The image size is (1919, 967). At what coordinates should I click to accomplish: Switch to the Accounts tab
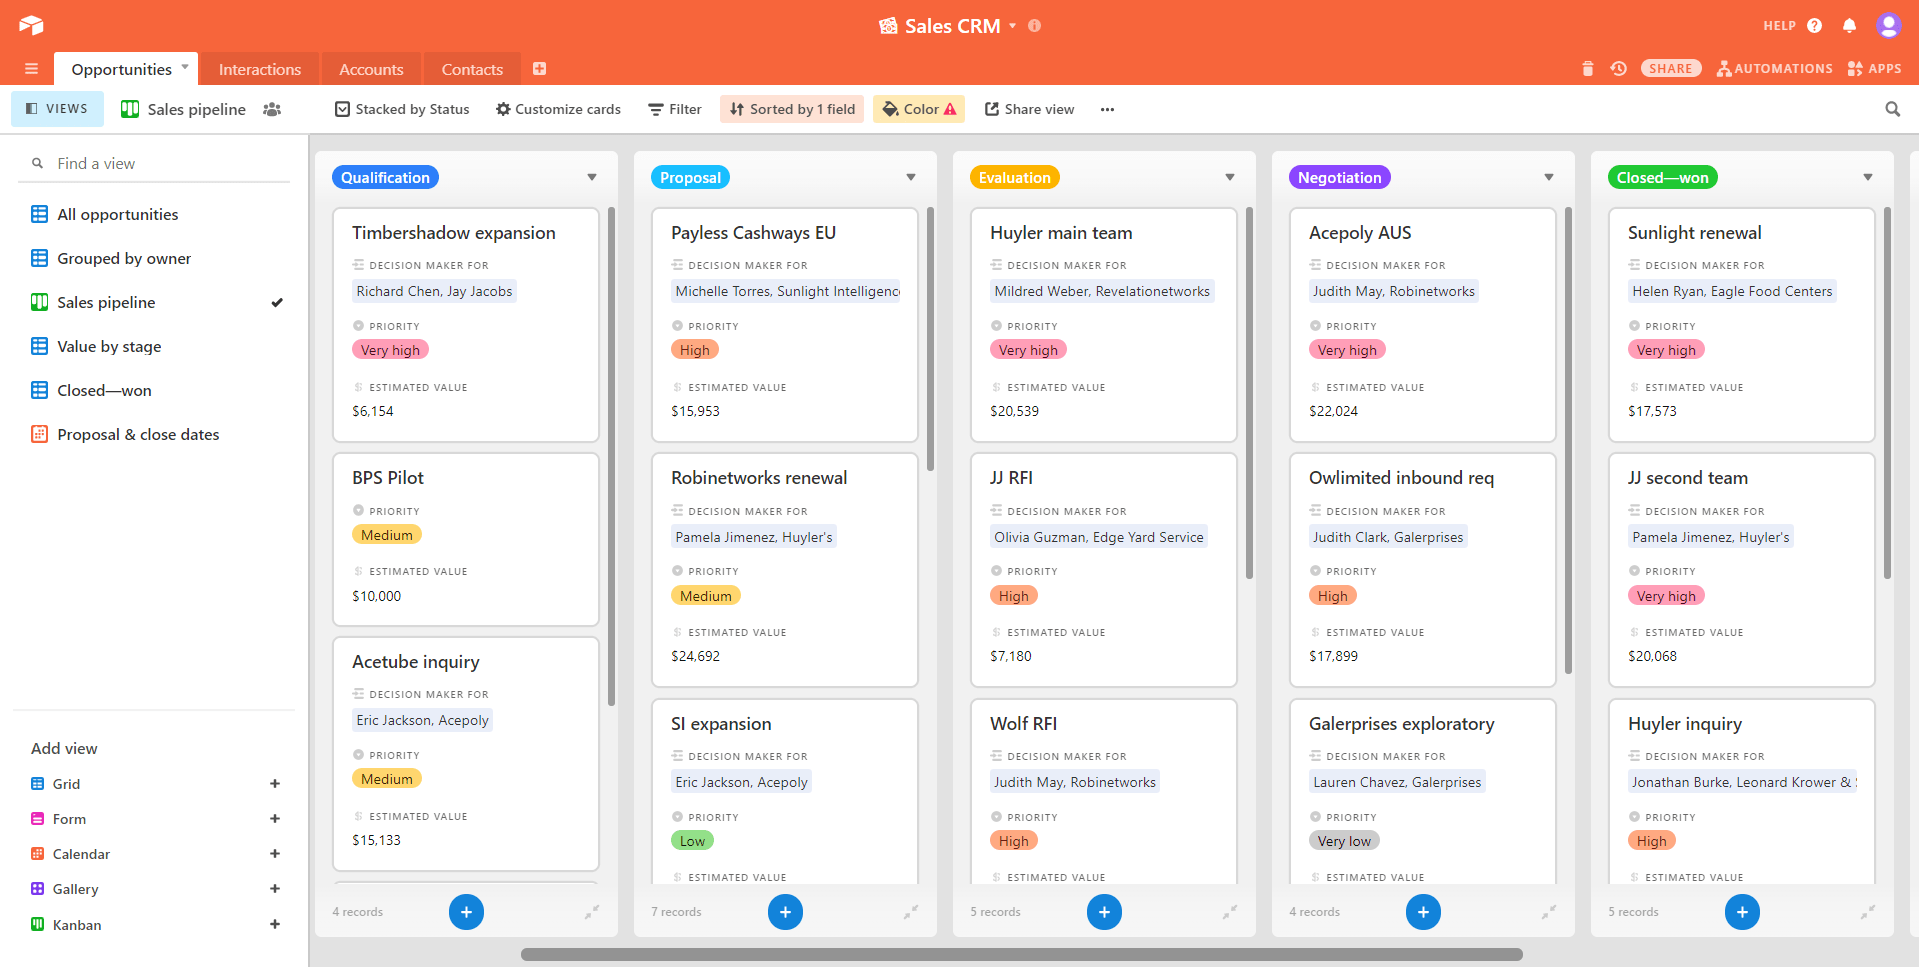pyautogui.click(x=371, y=69)
